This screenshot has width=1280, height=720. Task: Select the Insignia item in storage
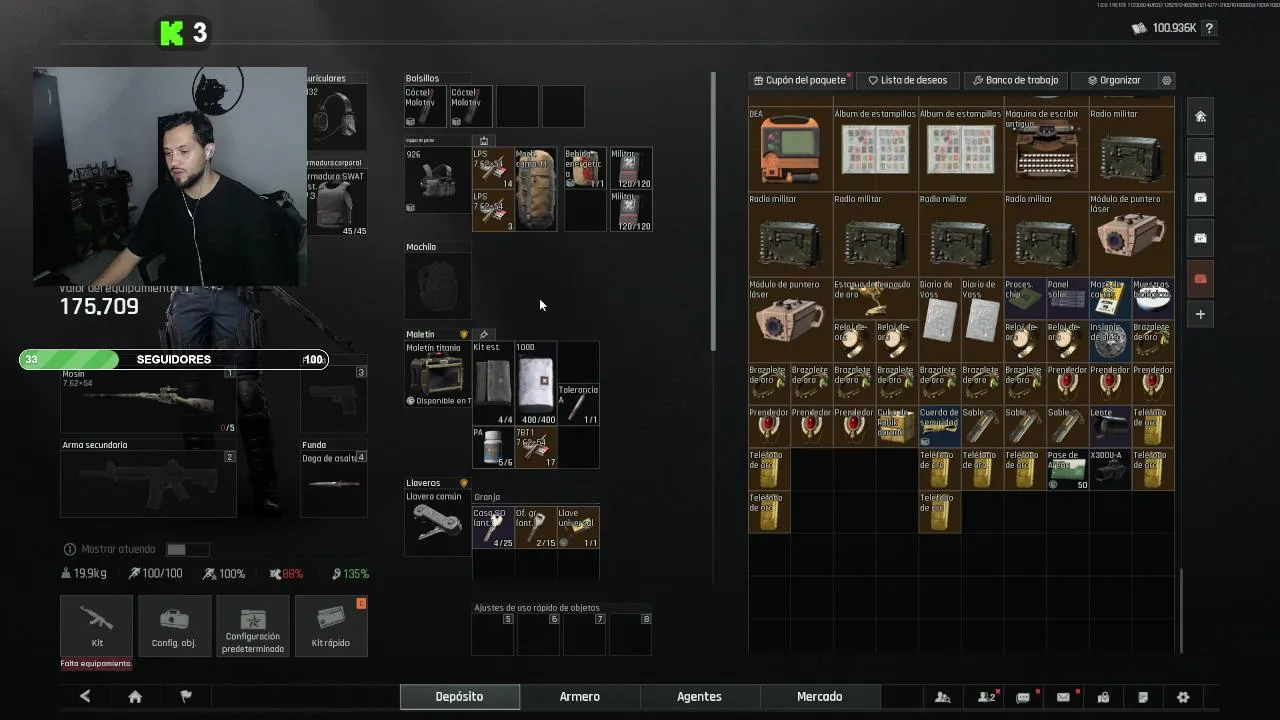tap(1109, 340)
